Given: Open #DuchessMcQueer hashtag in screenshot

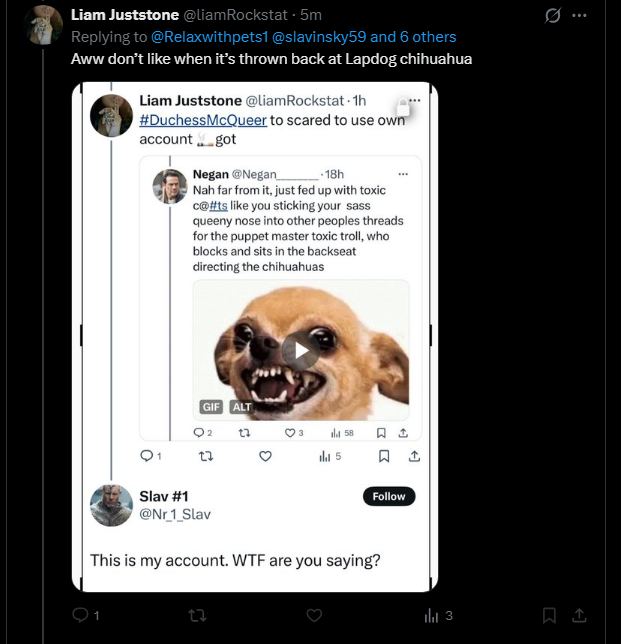Looking at the screenshot, I should tap(203, 120).
